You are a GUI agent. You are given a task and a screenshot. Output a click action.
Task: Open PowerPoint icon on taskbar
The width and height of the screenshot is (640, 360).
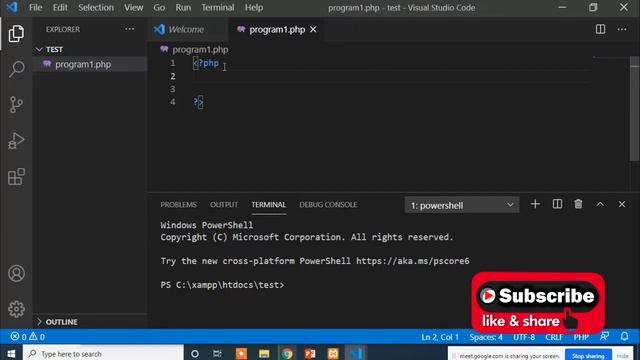point(310,354)
